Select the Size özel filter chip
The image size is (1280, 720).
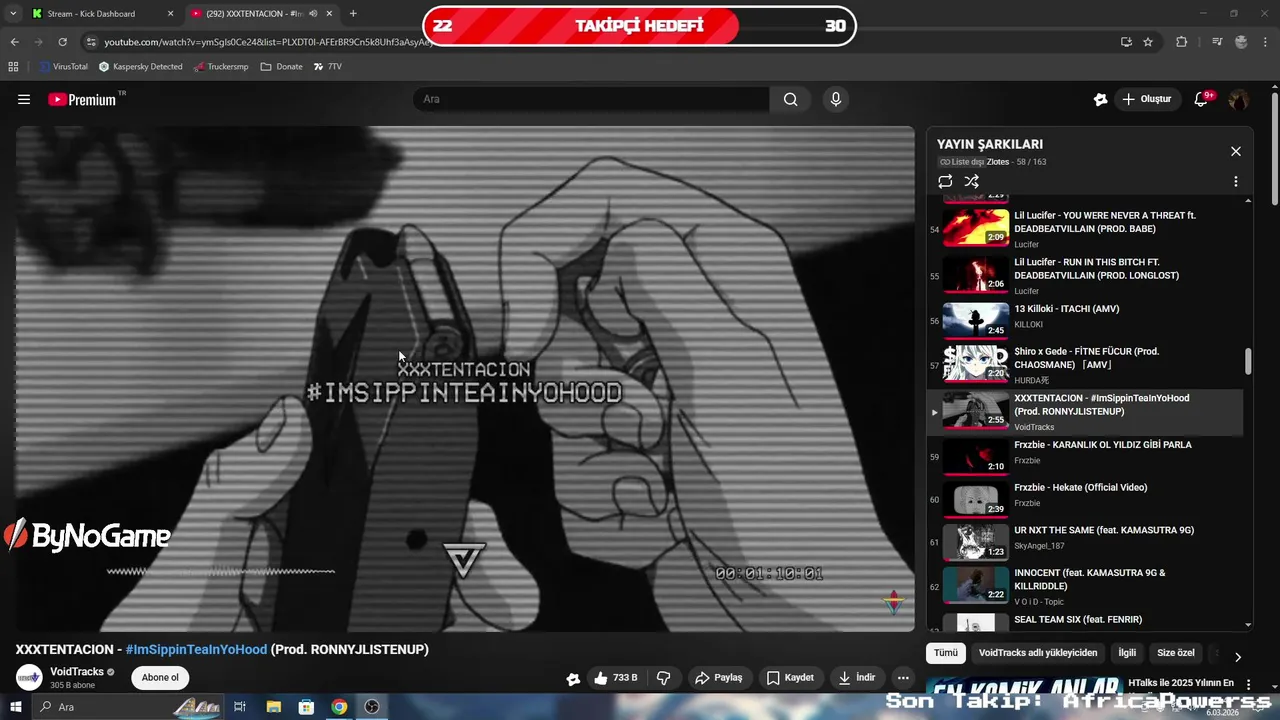1176,653
